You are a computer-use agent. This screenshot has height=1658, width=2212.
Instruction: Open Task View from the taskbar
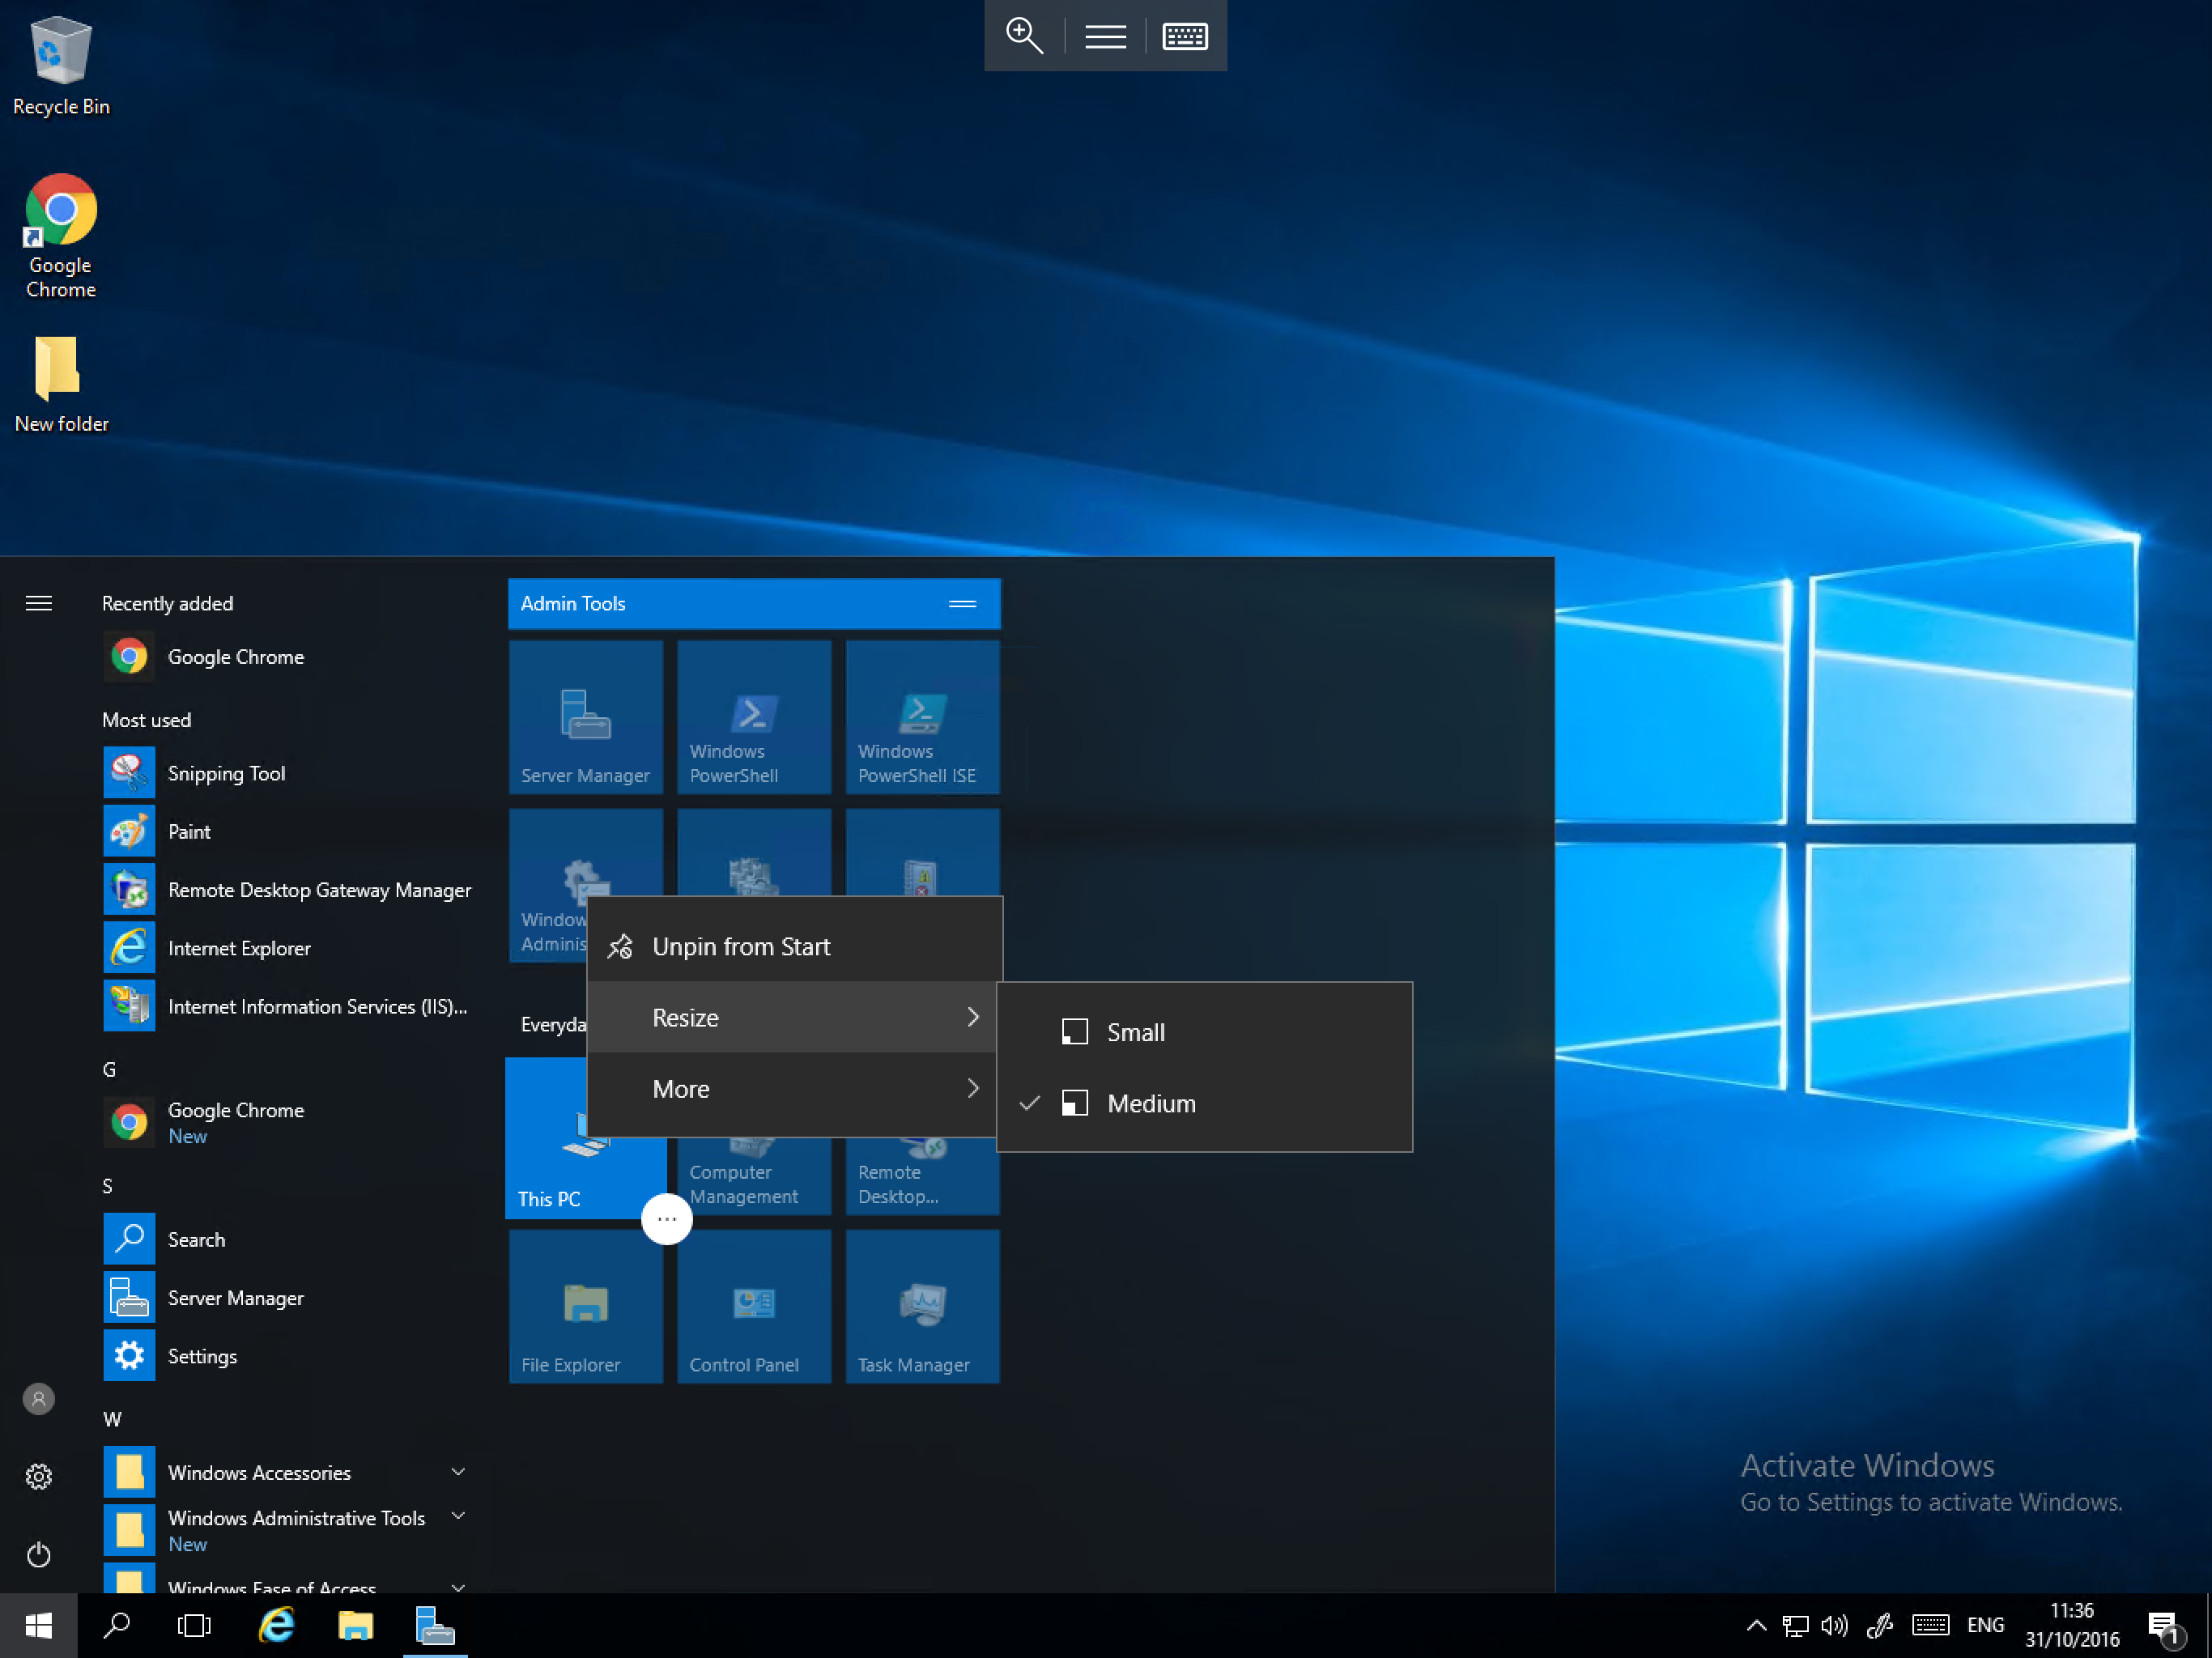point(194,1625)
